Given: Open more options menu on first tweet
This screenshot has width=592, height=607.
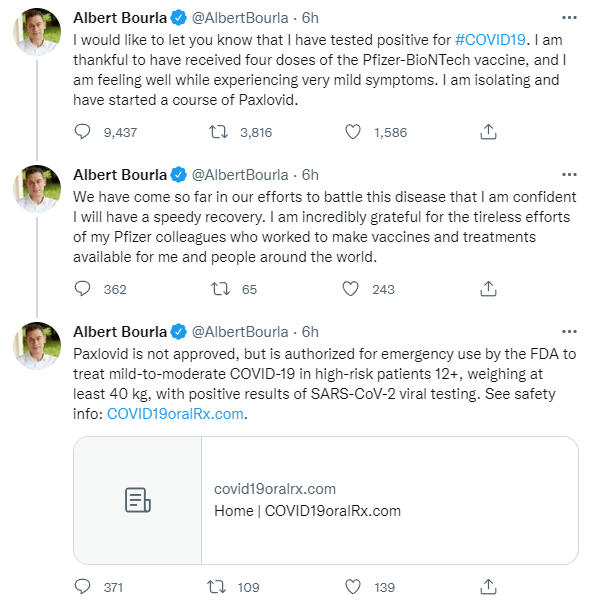Looking at the screenshot, I should point(569,18).
